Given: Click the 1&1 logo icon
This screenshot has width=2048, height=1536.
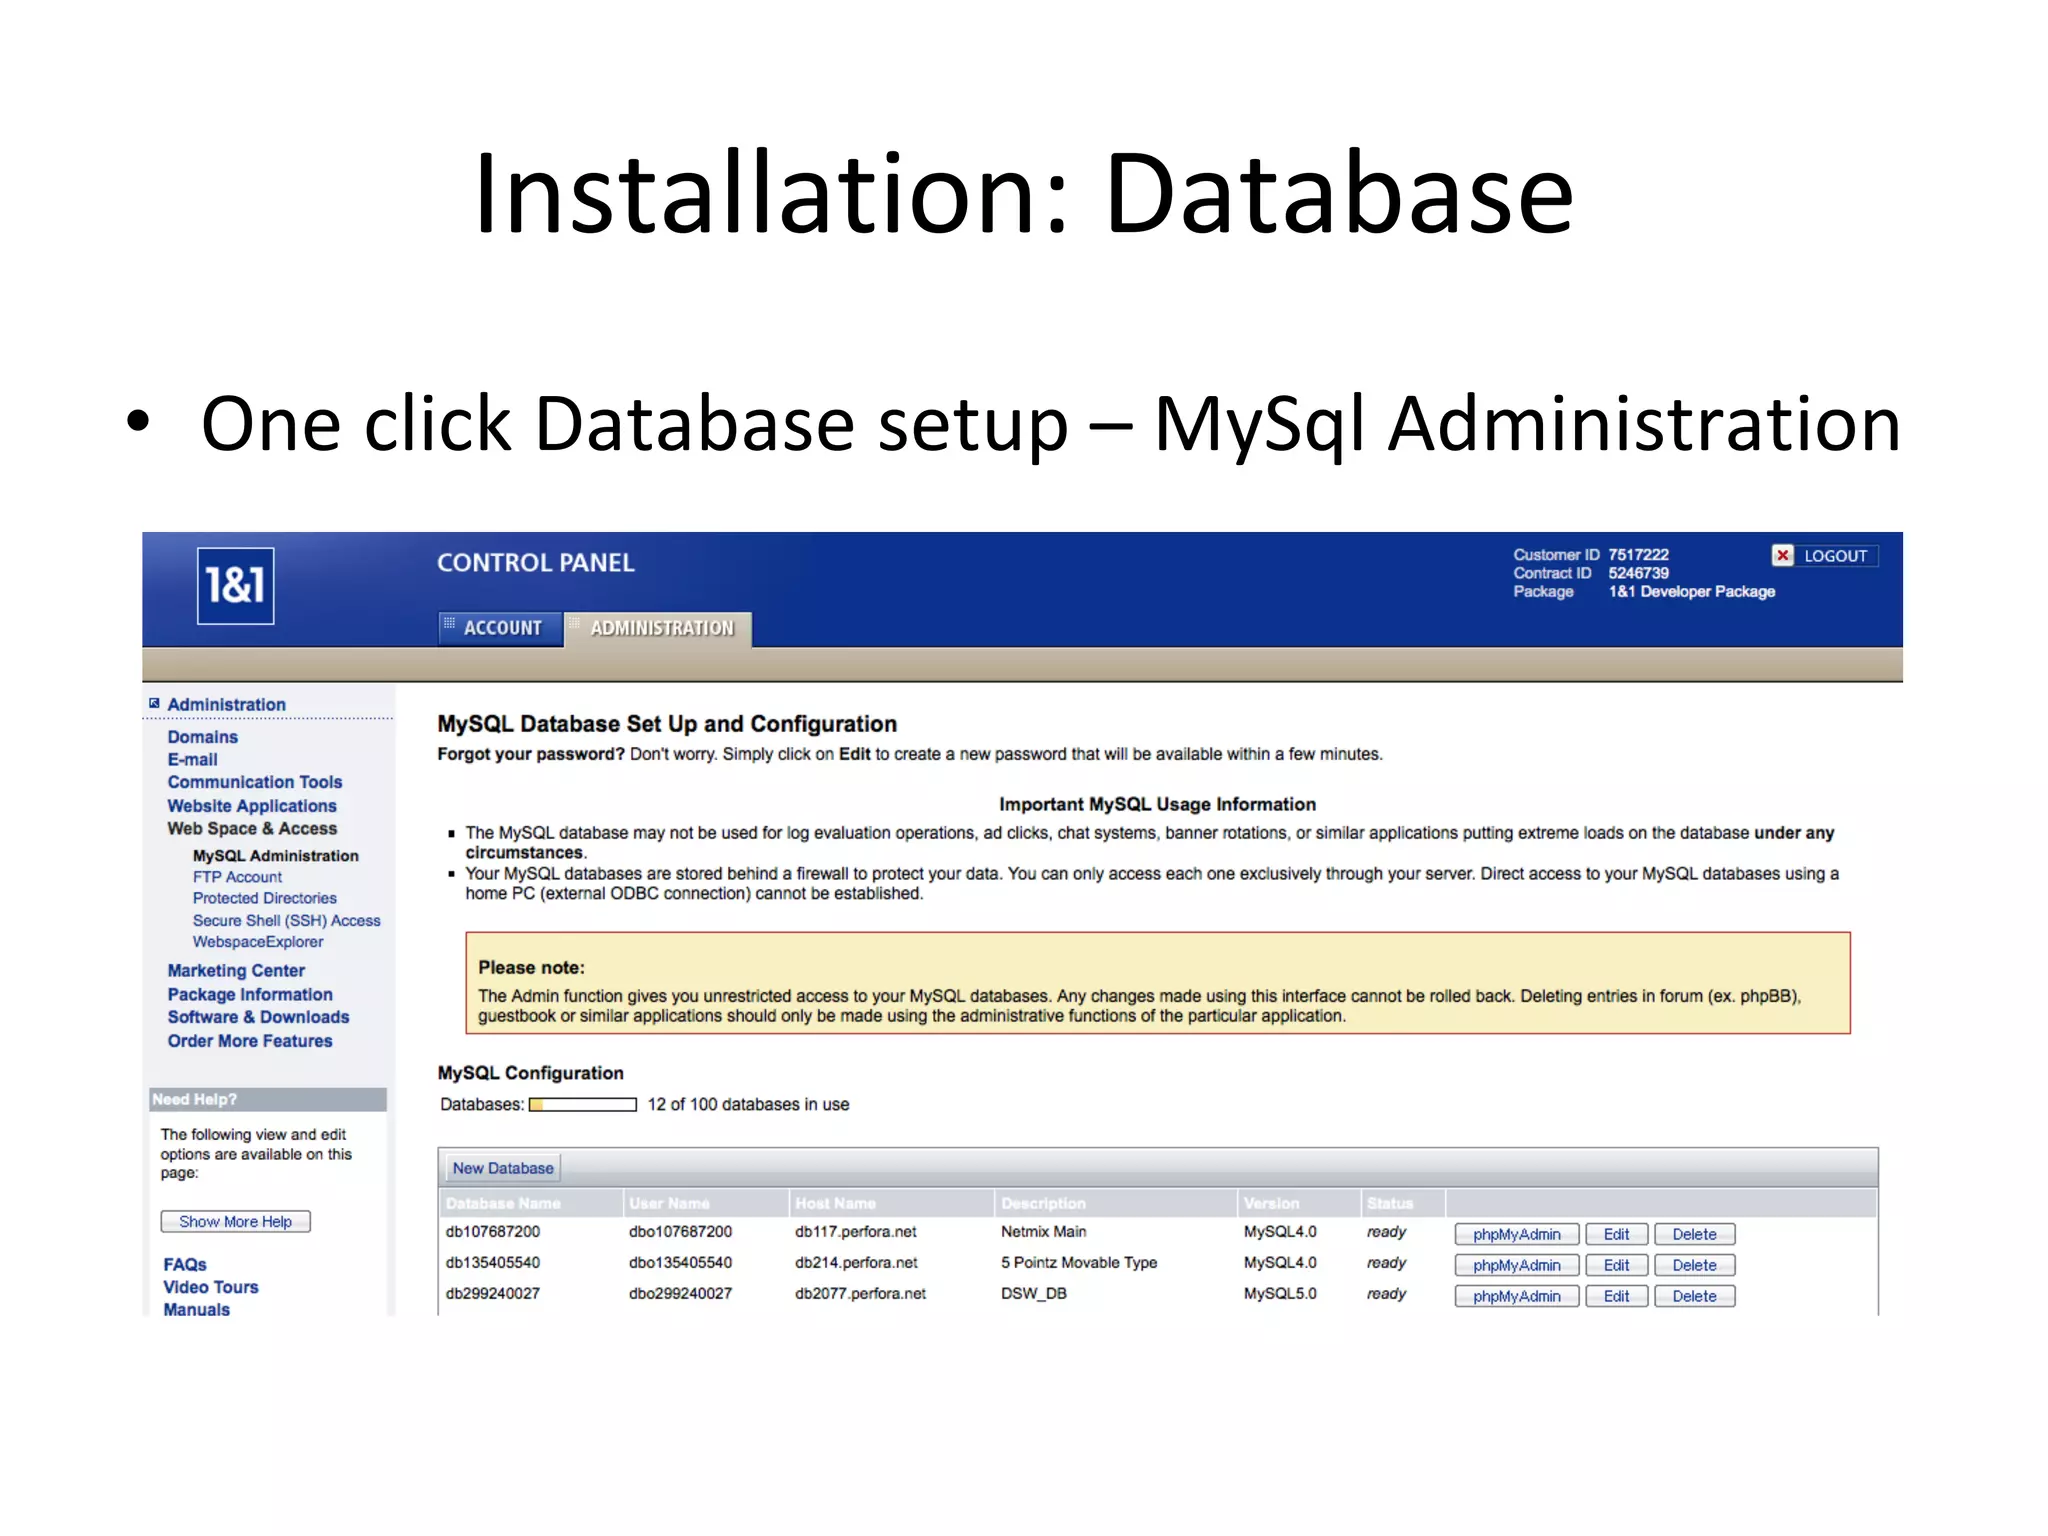Looking at the screenshot, I should [235, 586].
